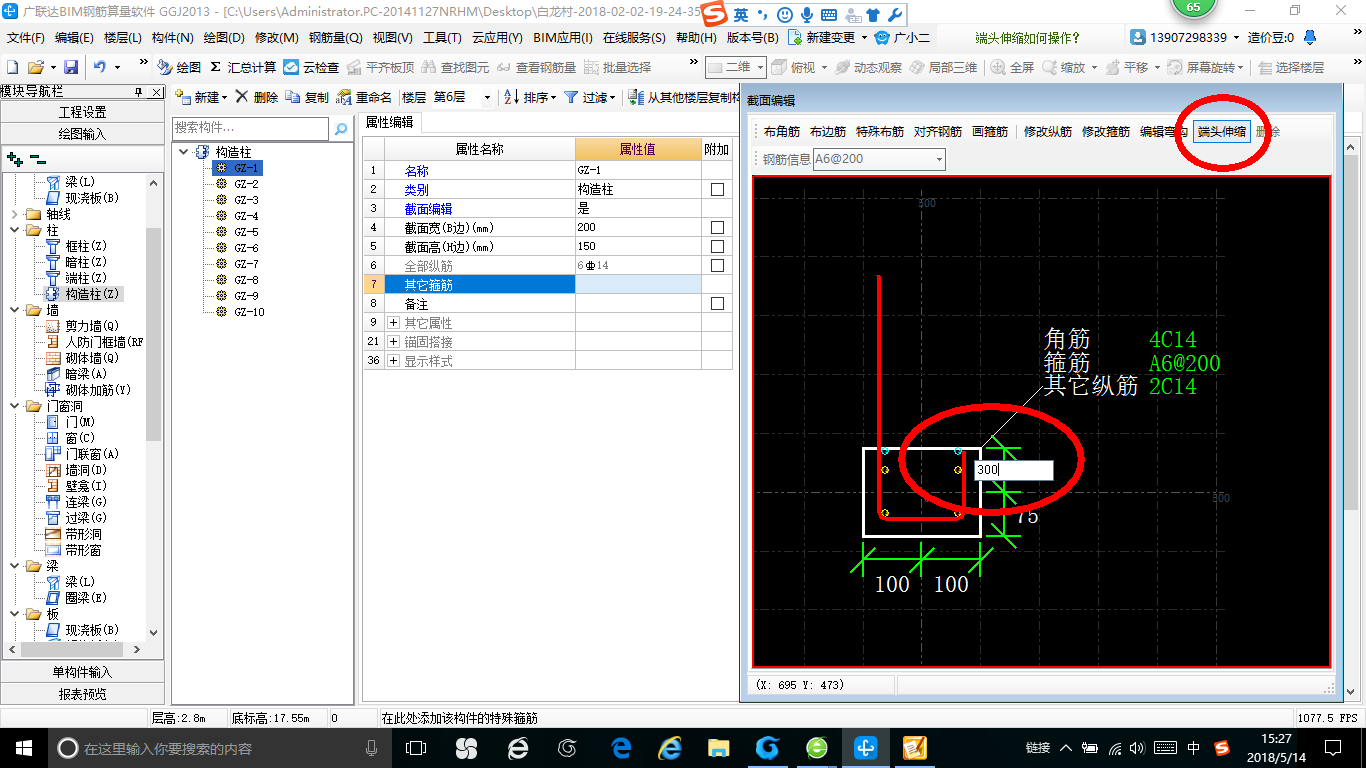Run 汇总计算 summary calculation
The image size is (1366, 768).
(x=243, y=67)
